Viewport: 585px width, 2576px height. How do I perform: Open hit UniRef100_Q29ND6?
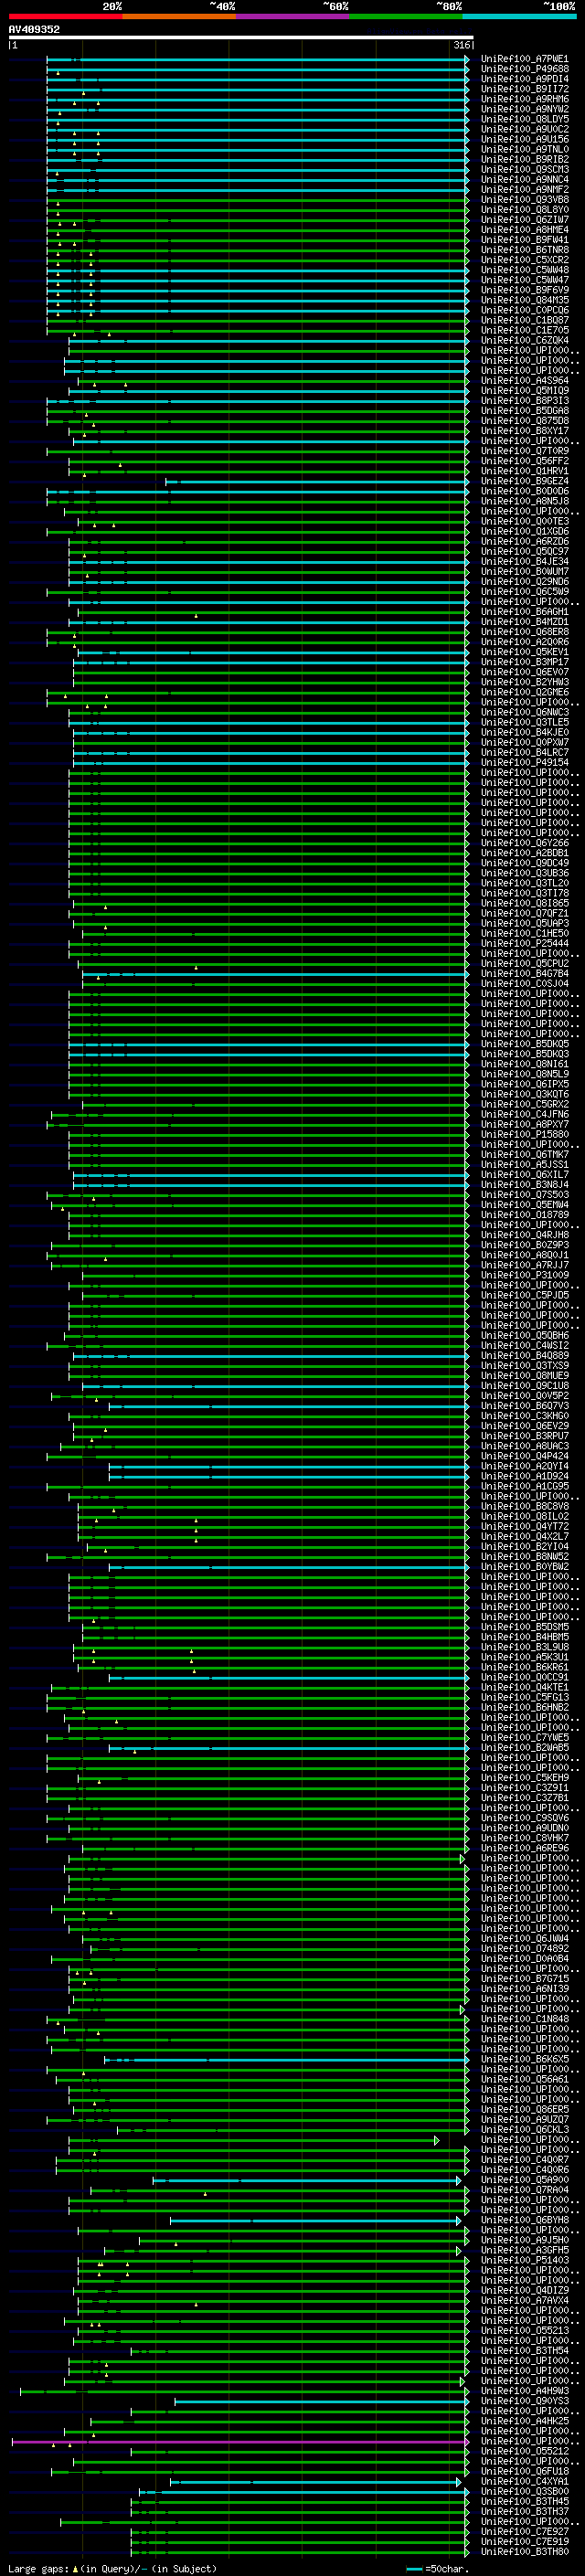(524, 582)
